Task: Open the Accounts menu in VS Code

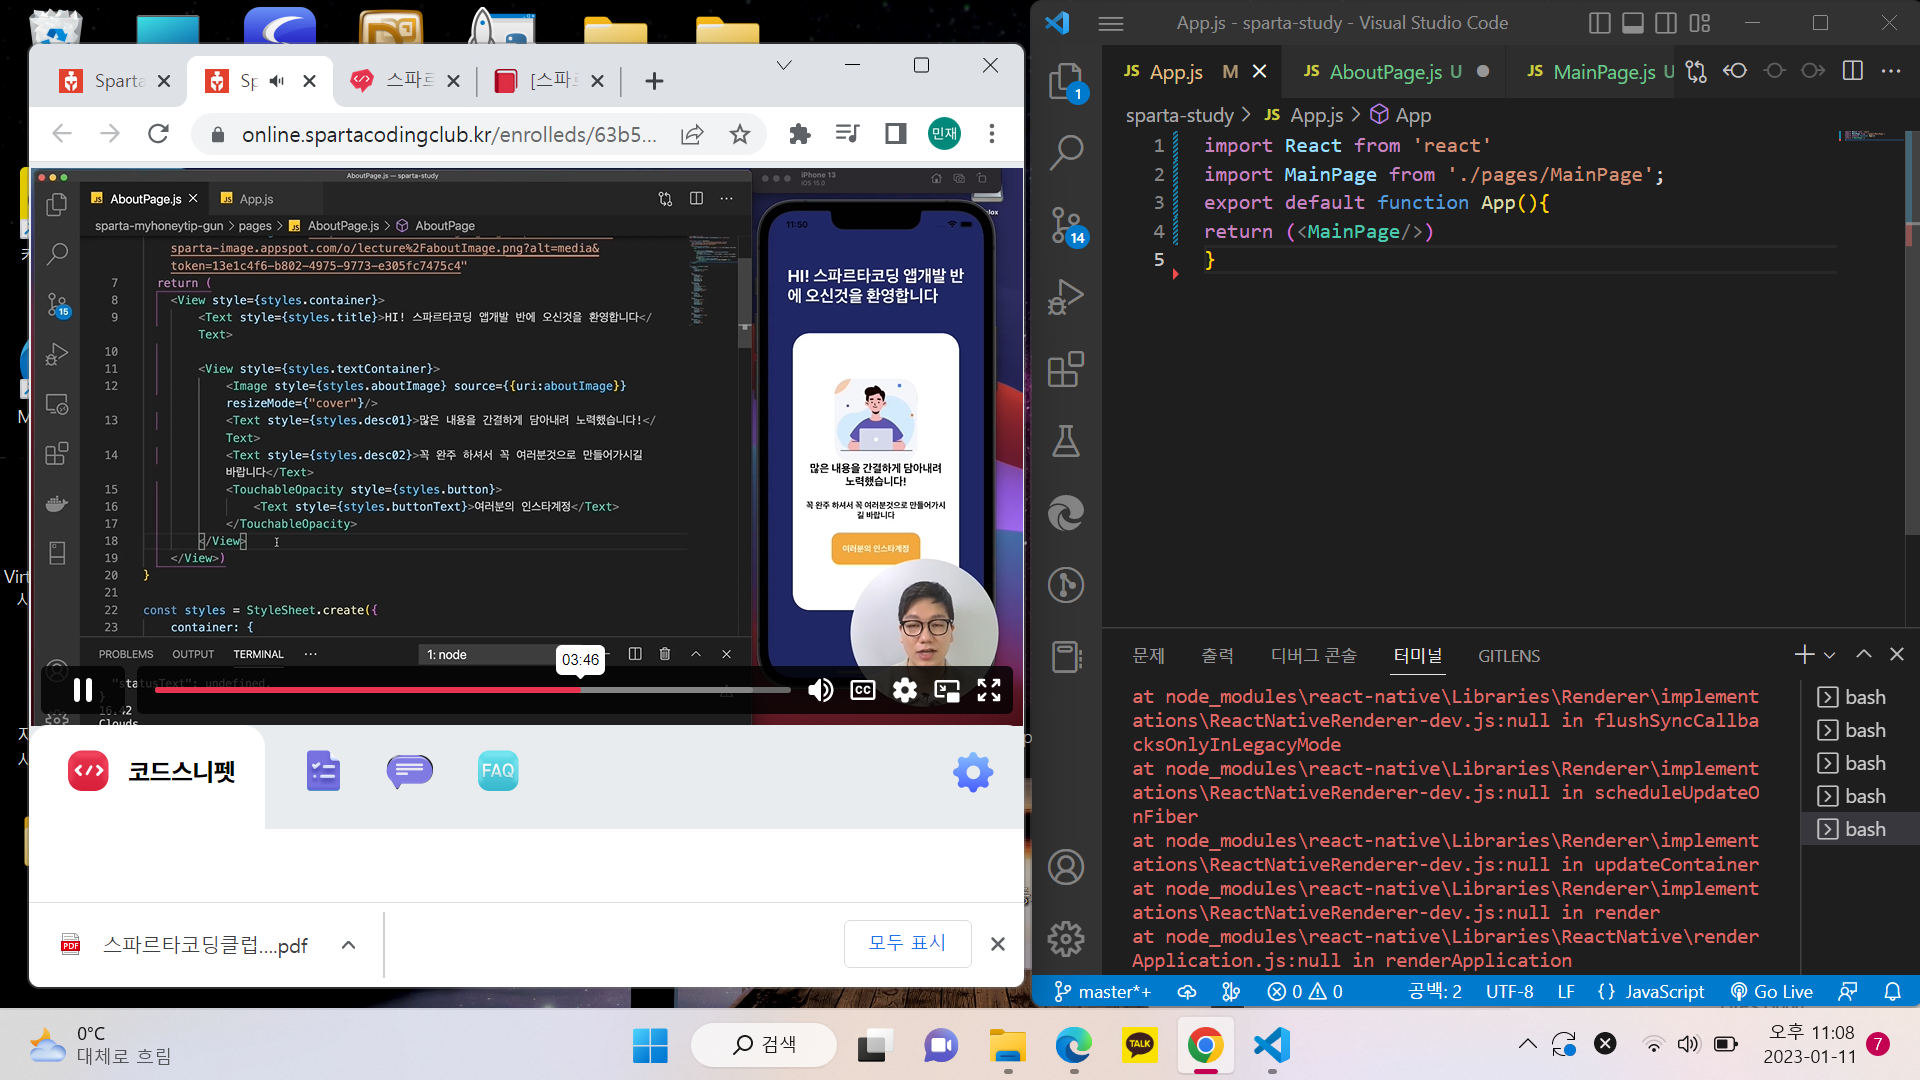Action: click(1066, 867)
